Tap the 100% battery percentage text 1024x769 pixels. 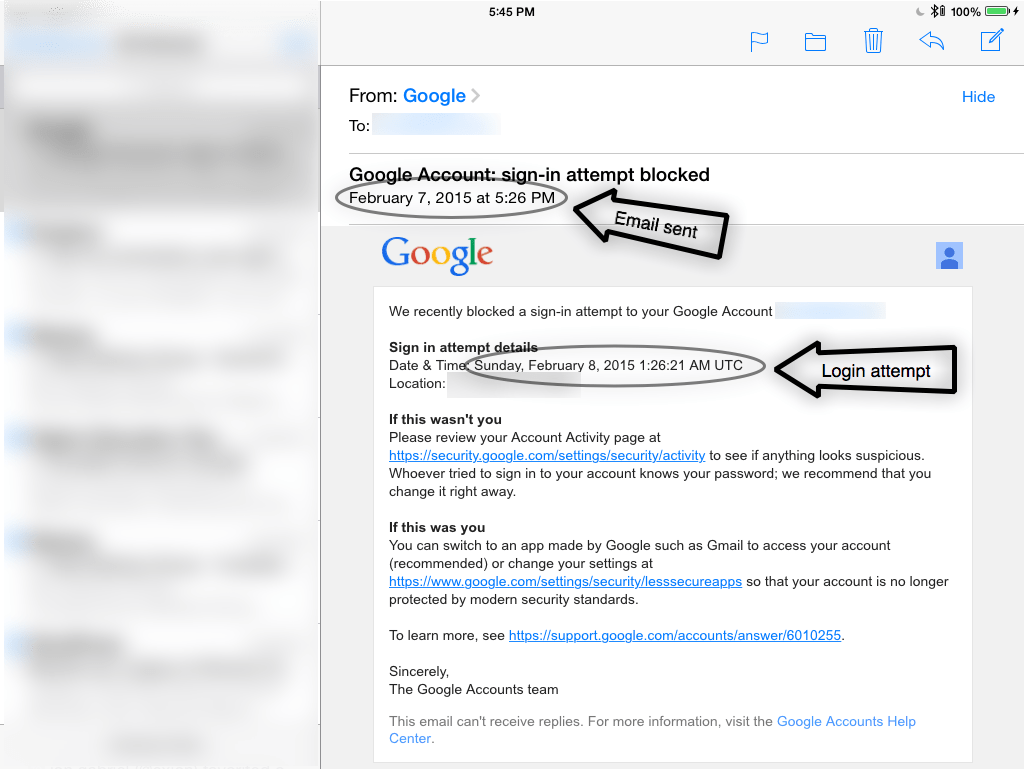(x=965, y=12)
